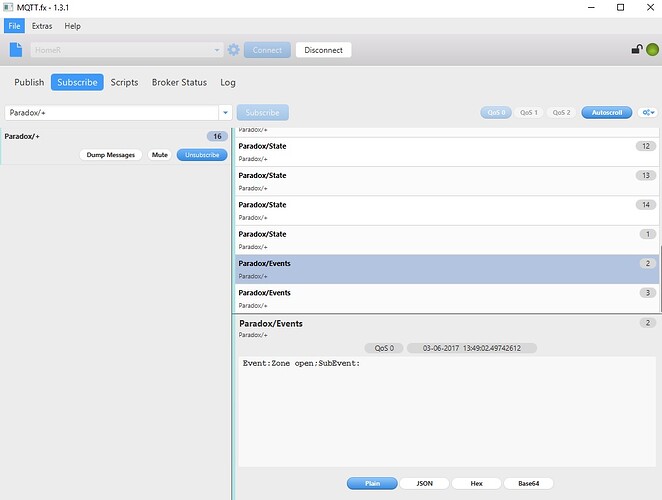Select QoS 0 toggle button

[495, 113]
